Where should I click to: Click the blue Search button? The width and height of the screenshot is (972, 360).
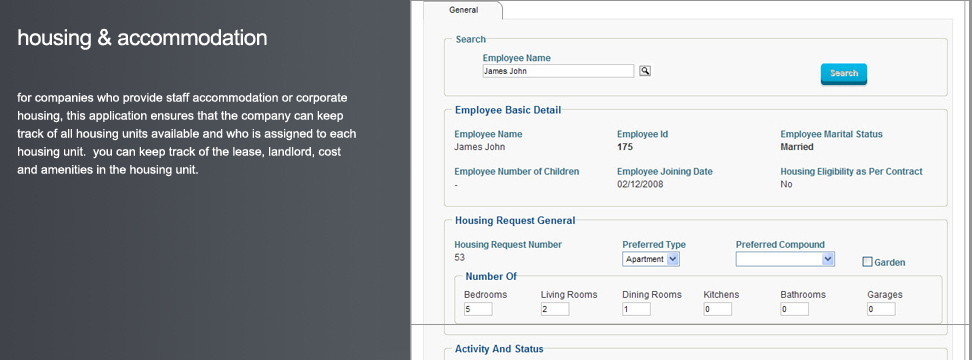point(844,74)
